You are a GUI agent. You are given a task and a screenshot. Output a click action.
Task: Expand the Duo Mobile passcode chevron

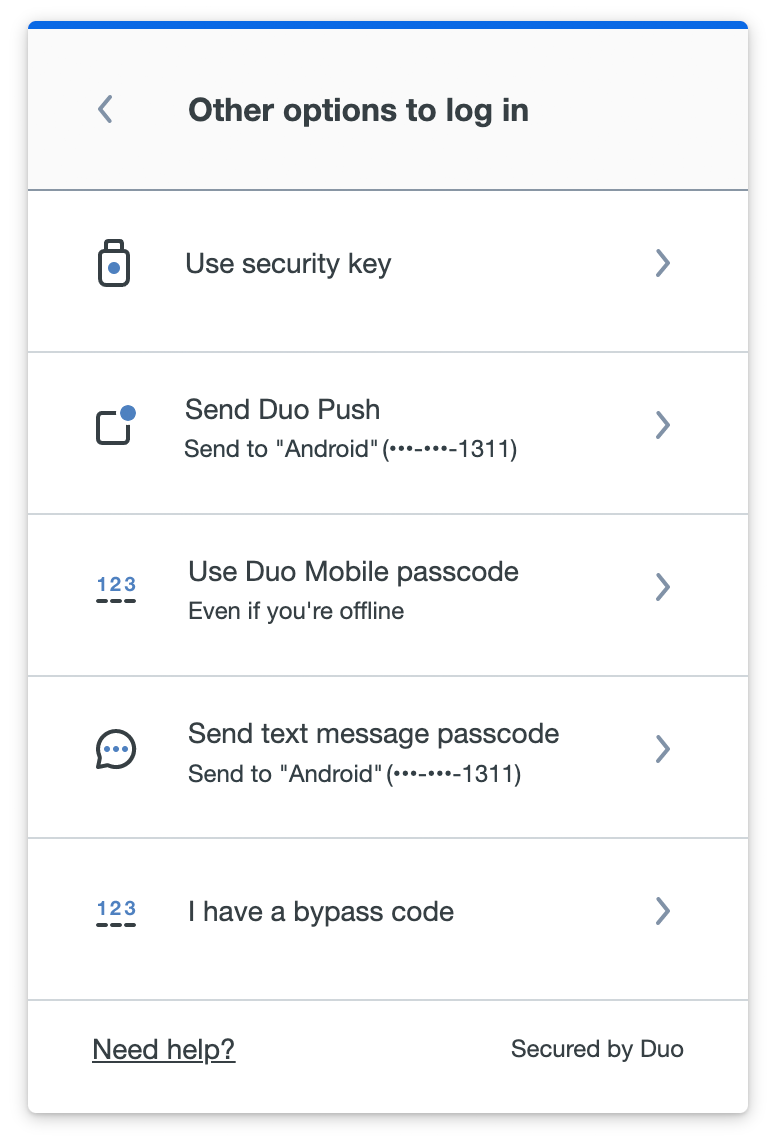[x=662, y=587]
